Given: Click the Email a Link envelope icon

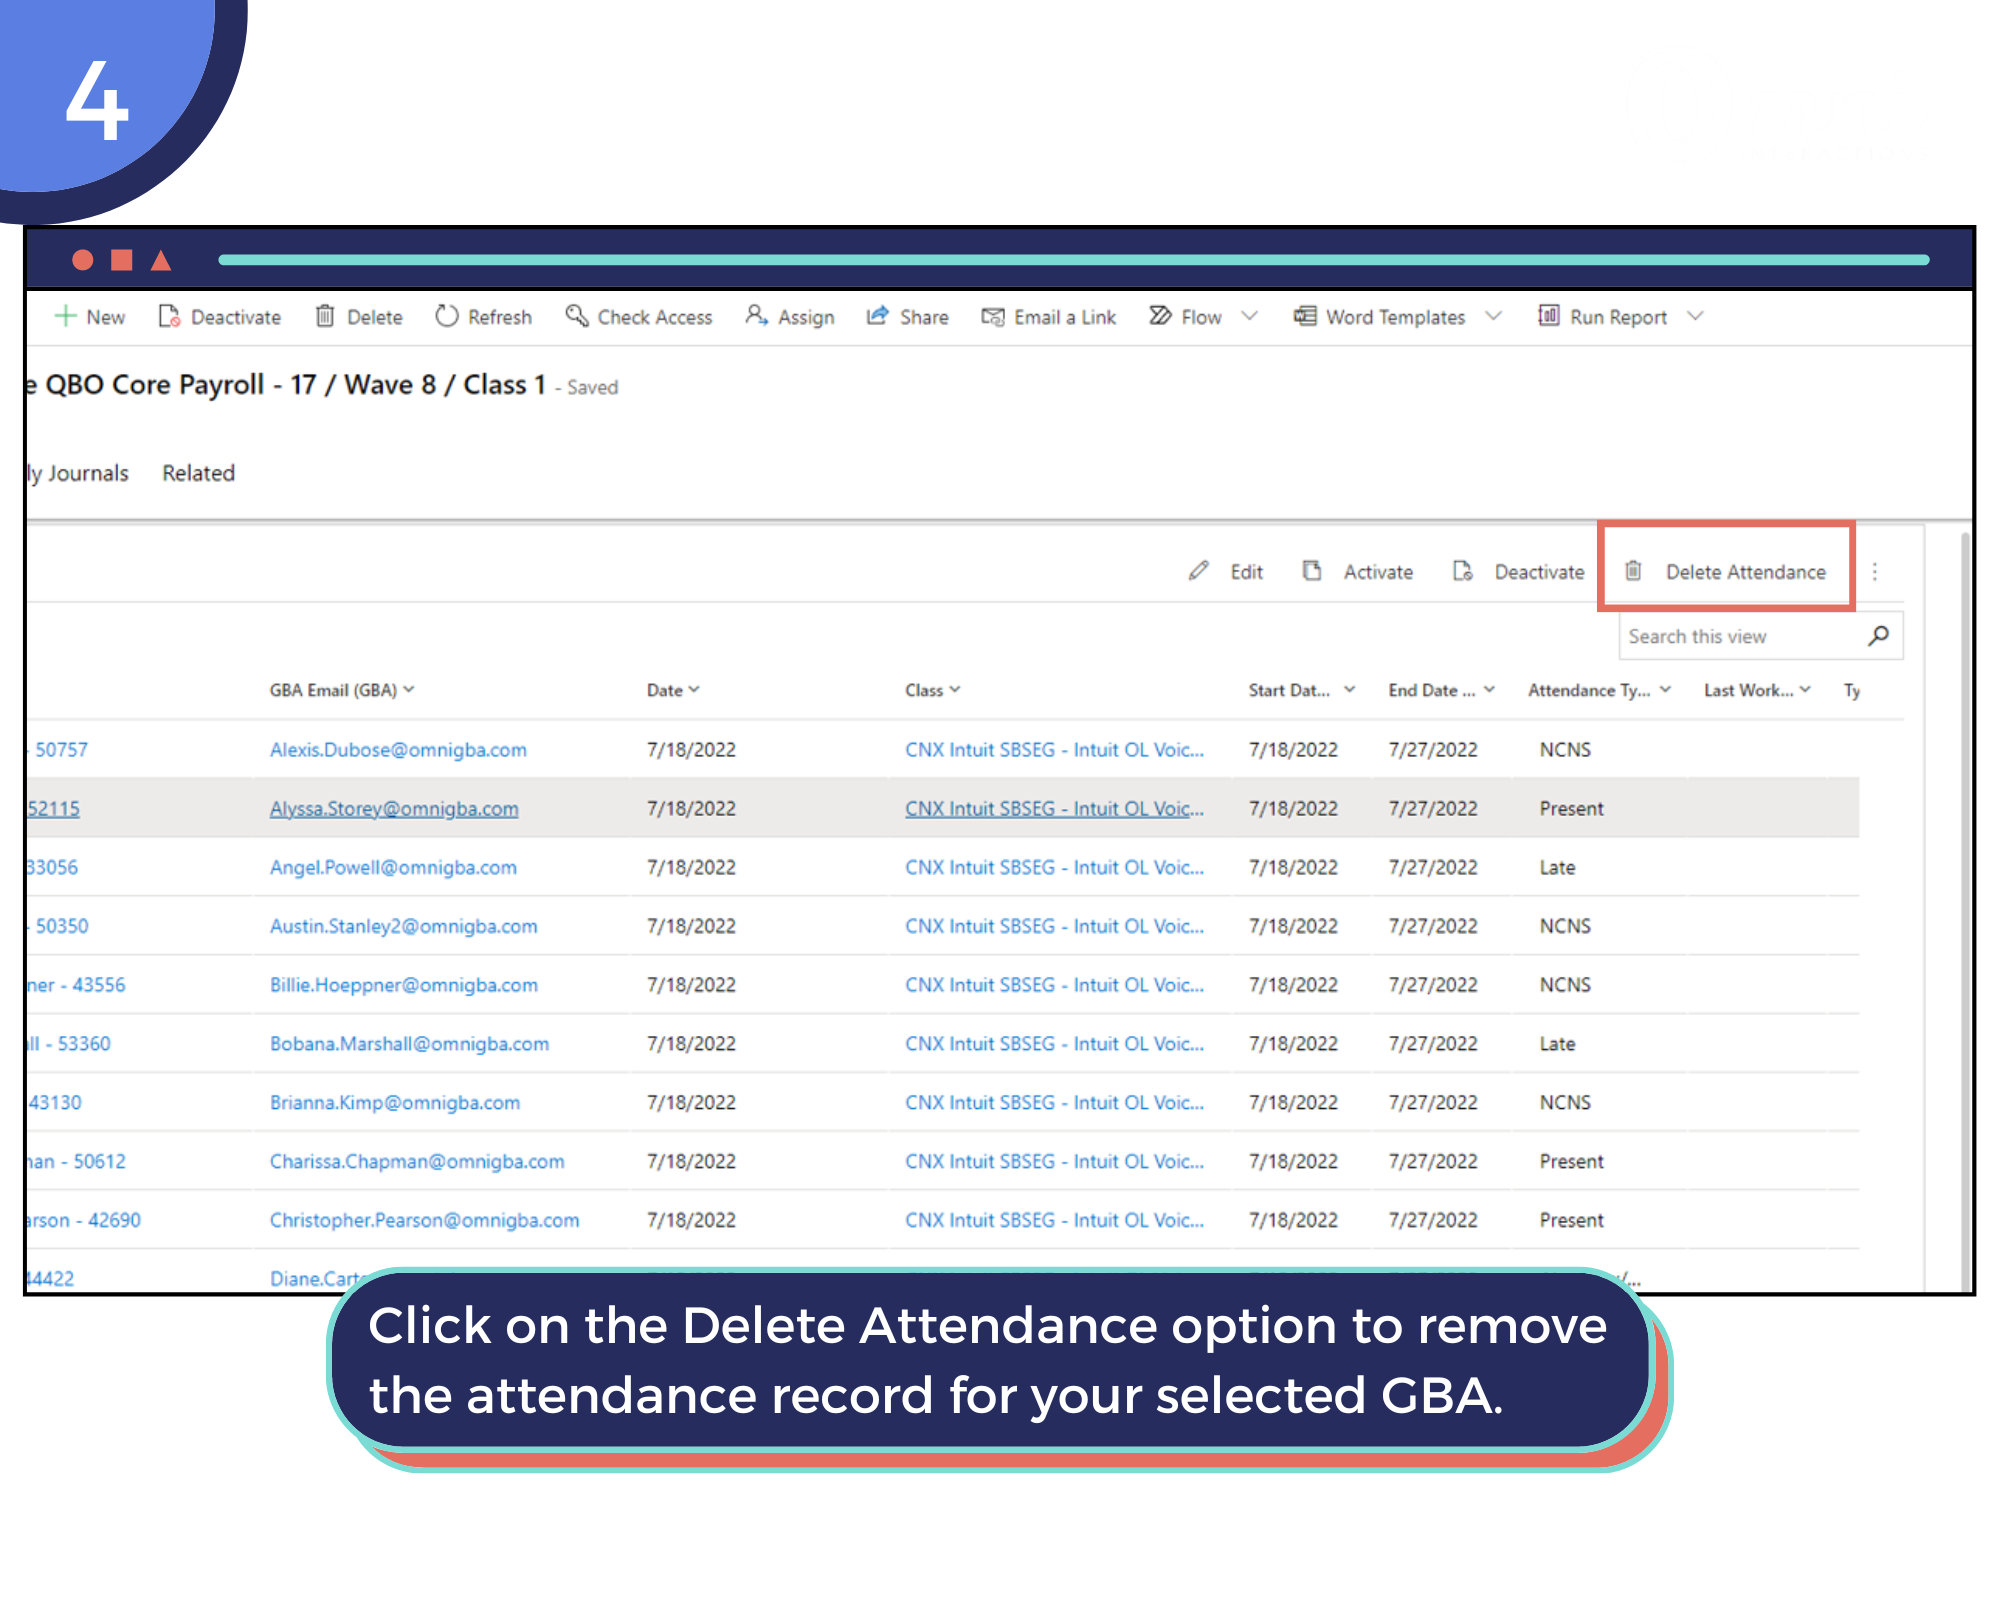Looking at the screenshot, I should [x=992, y=316].
